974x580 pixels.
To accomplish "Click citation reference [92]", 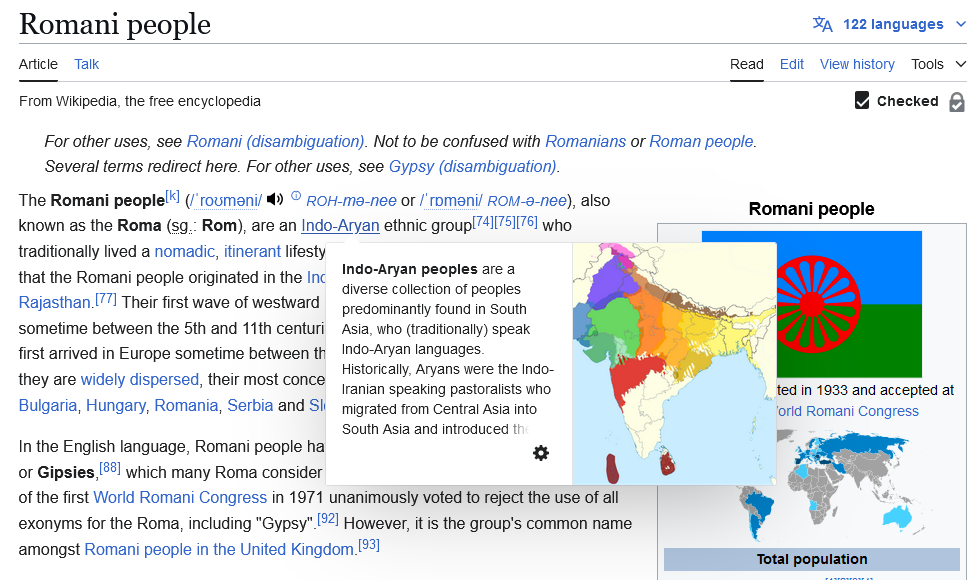I will (328, 519).
